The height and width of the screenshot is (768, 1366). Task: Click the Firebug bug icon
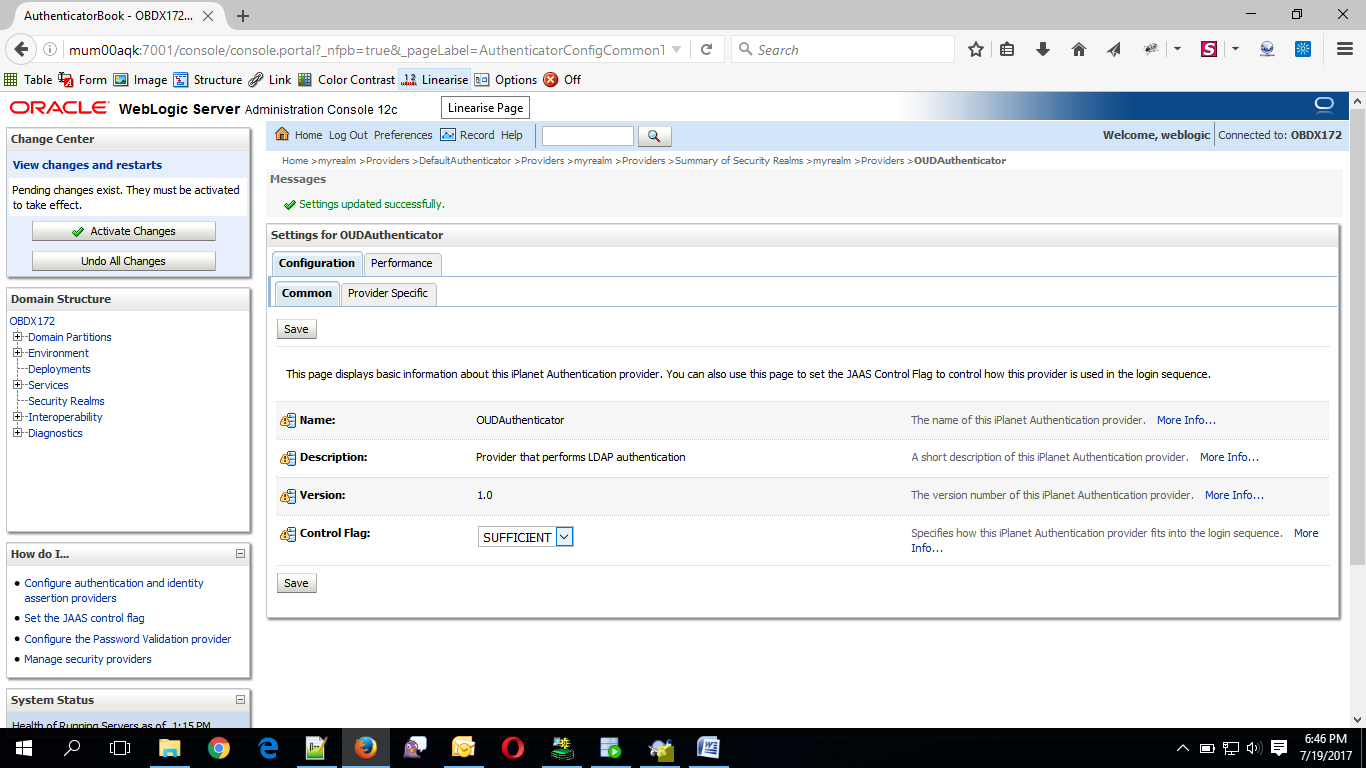1151,49
